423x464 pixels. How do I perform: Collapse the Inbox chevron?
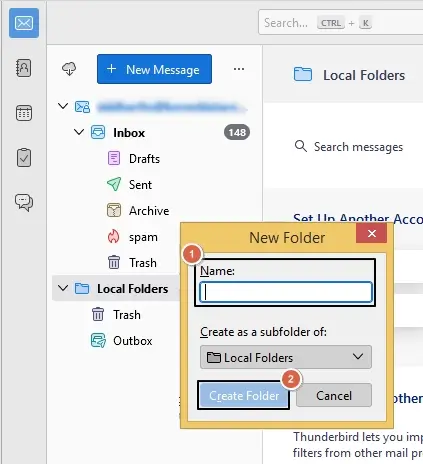pyautogui.click(x=79, y=132)
